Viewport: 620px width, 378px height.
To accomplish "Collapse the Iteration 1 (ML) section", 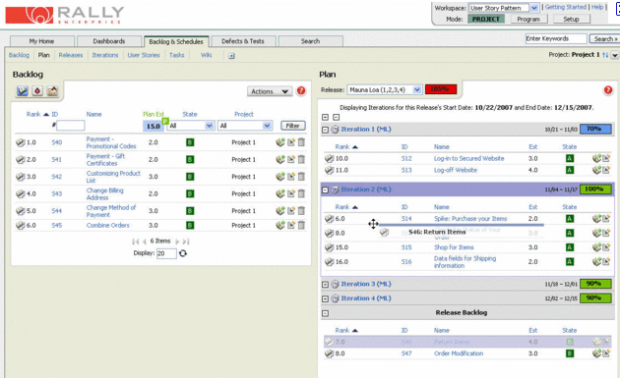I will [325, 130].
